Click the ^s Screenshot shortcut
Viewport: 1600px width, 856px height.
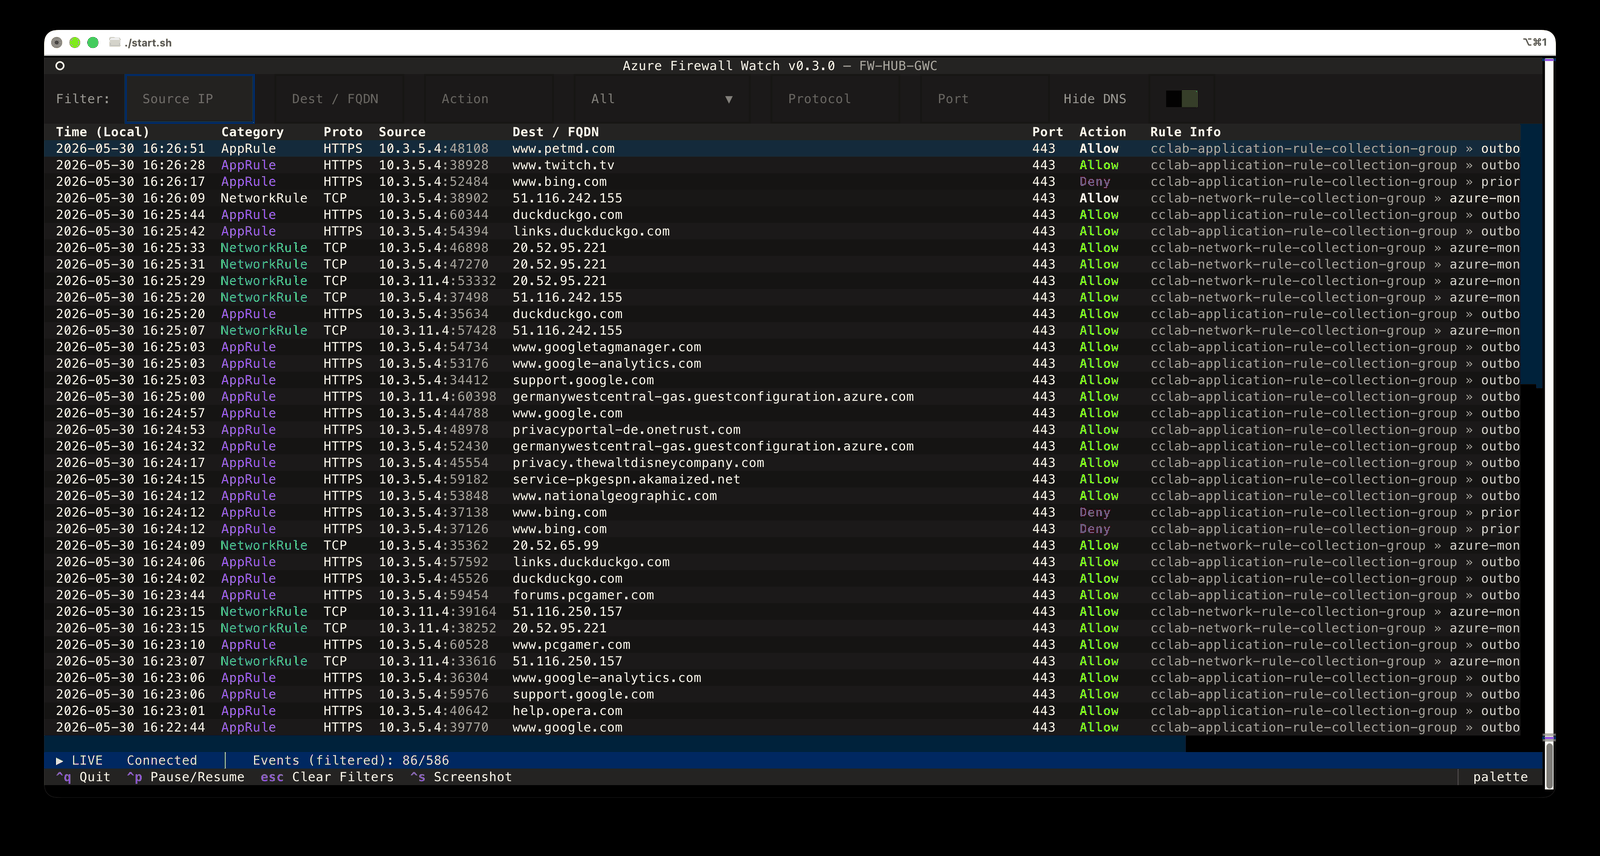coord(460,777)
